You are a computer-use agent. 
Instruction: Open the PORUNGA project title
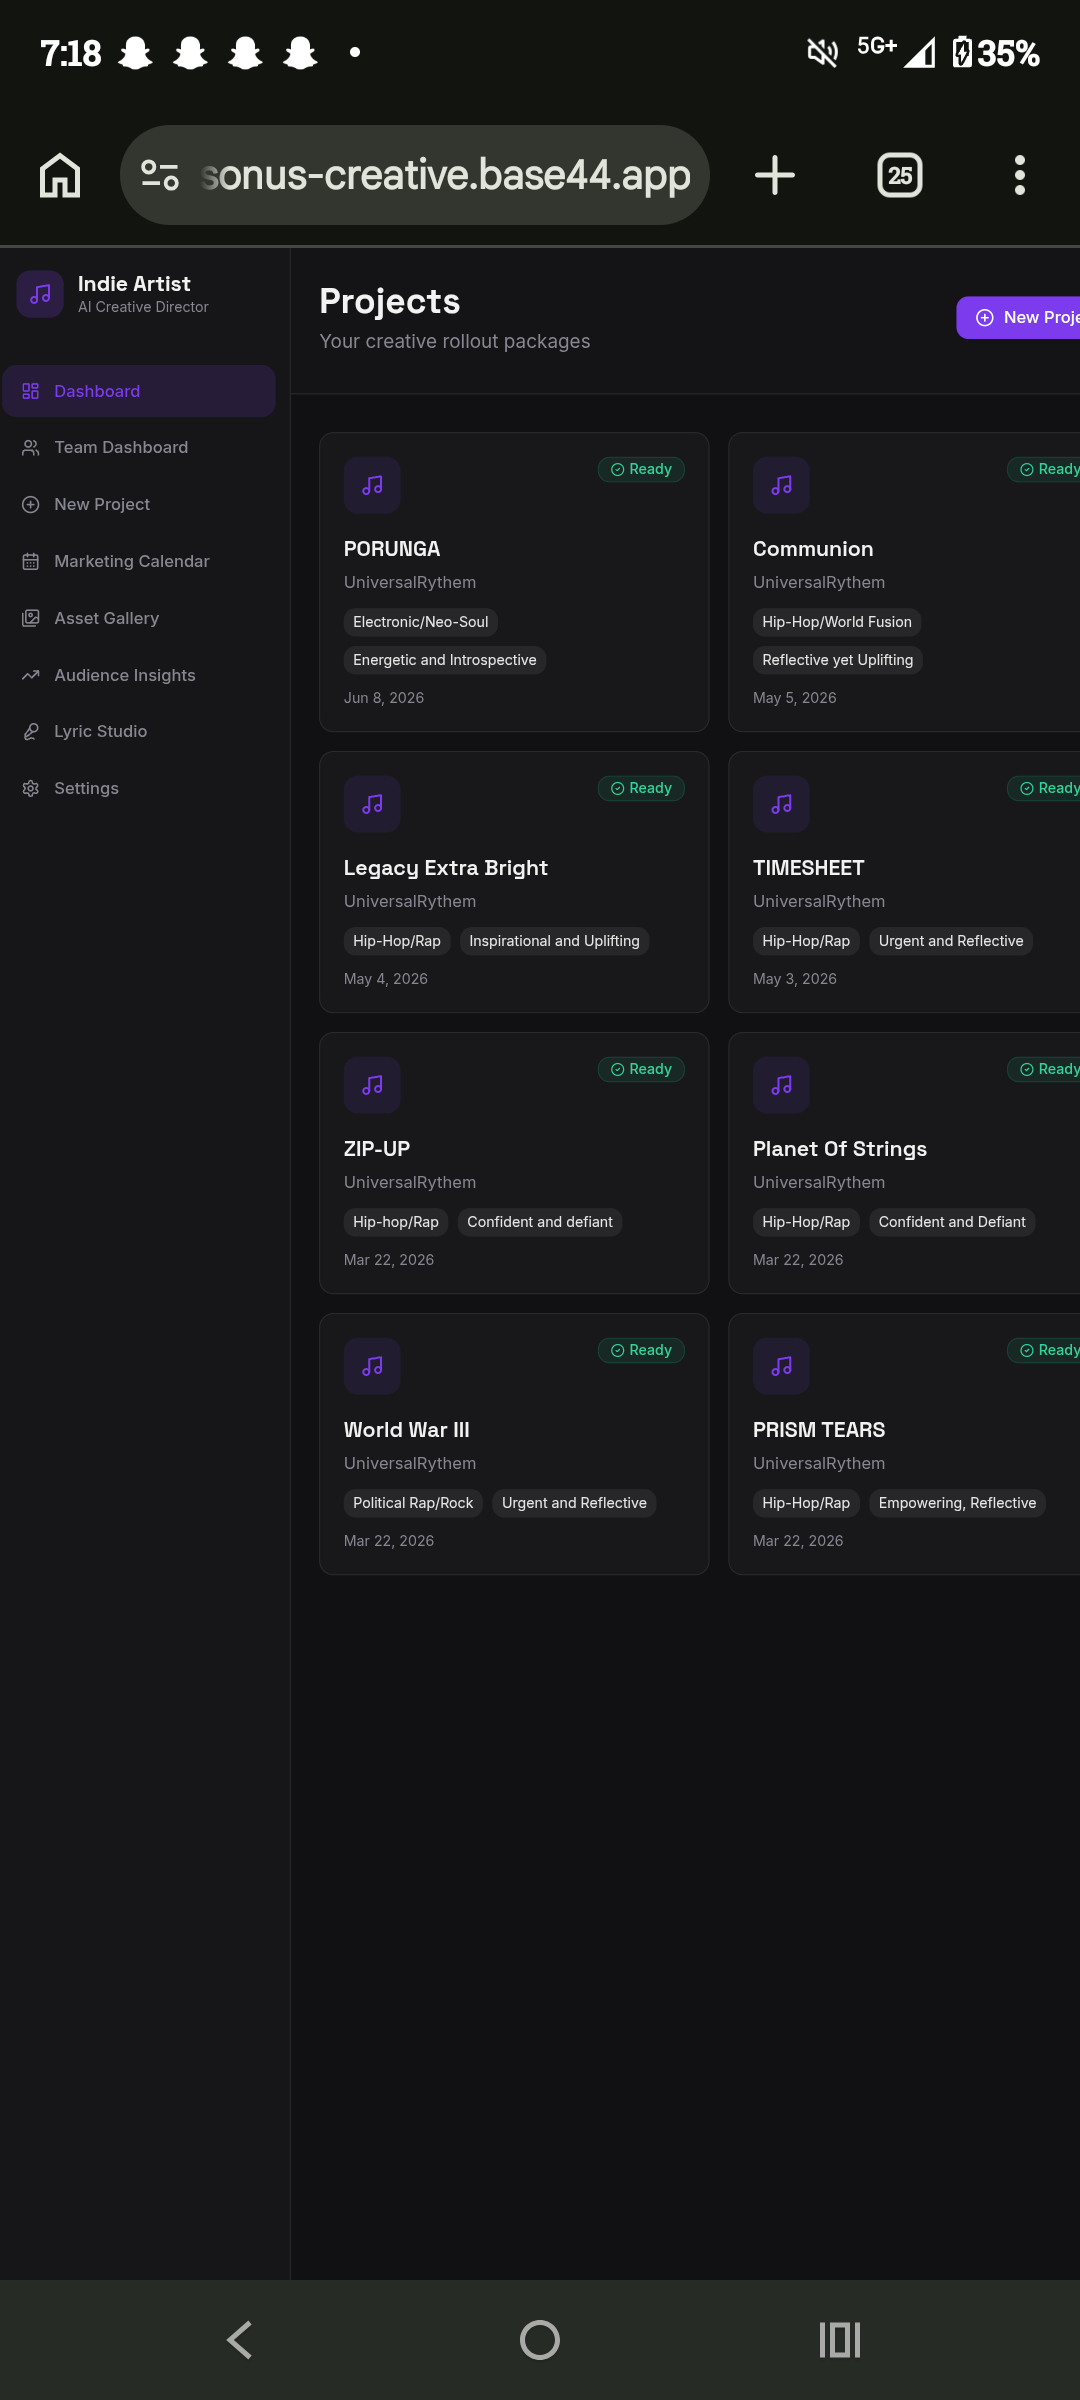pos(392,549)
